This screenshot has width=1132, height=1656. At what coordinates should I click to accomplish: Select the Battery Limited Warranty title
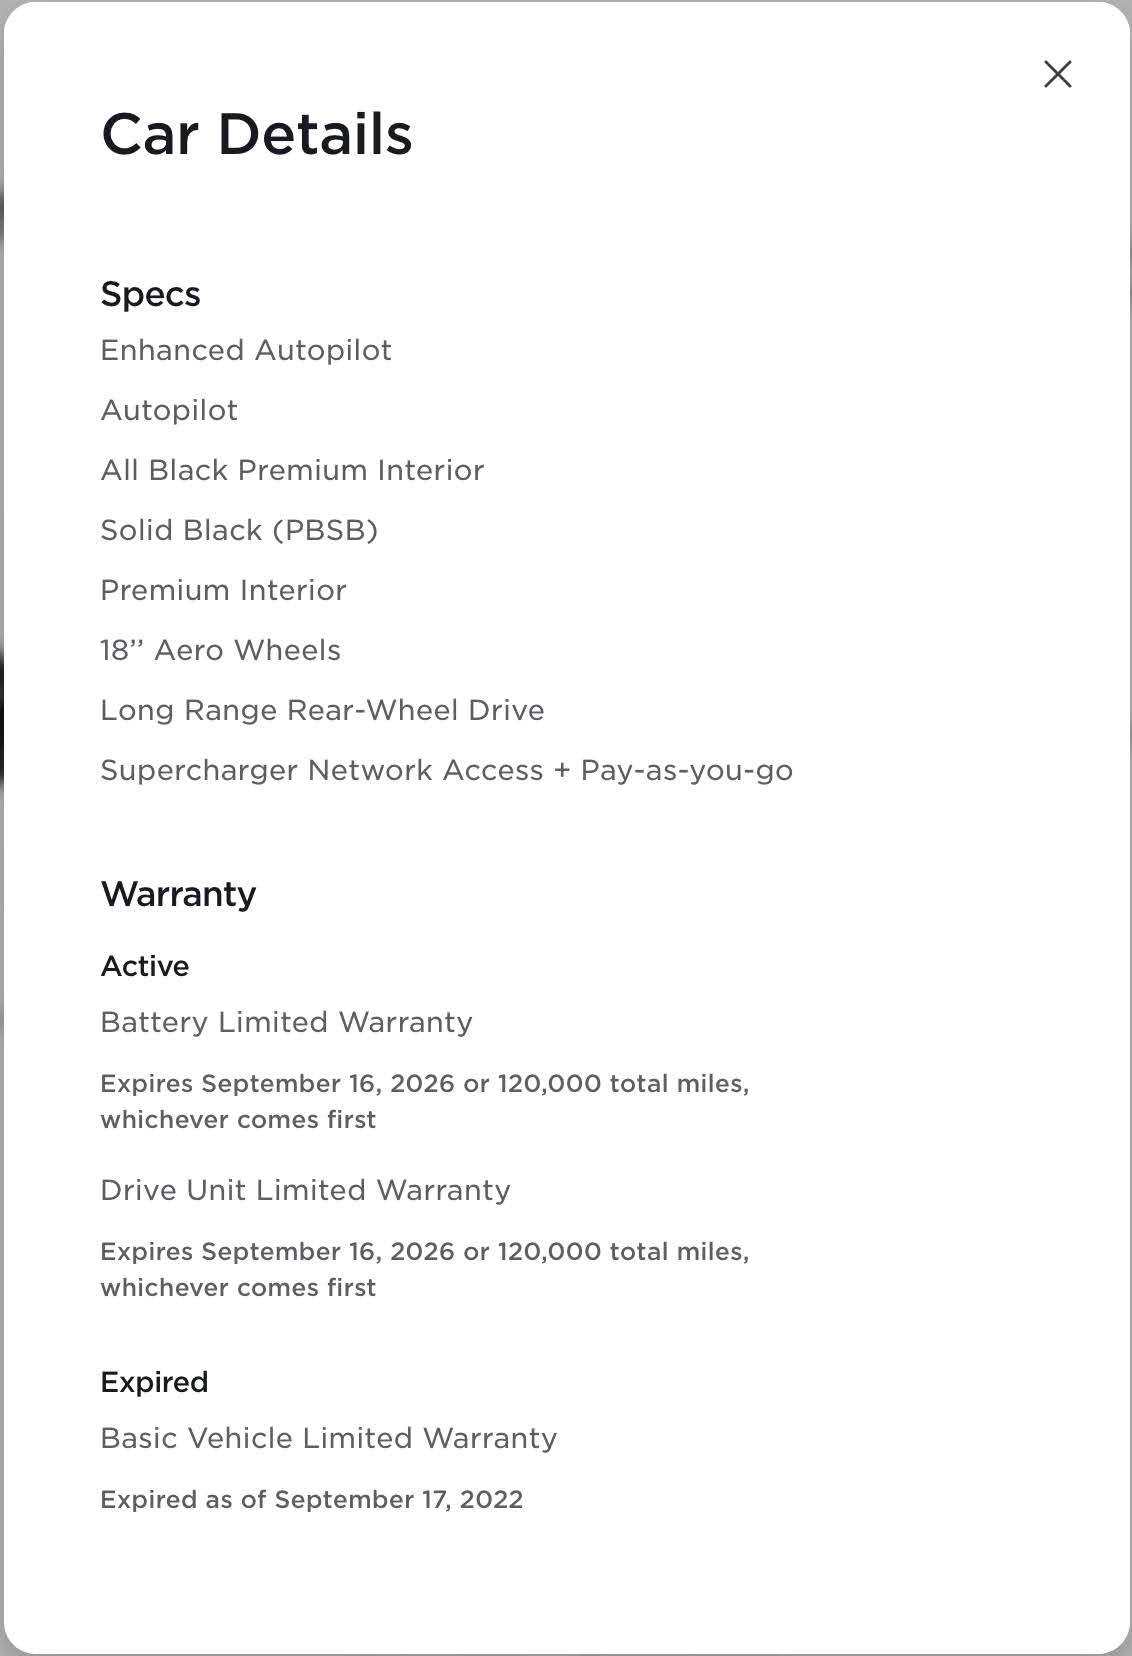[x=286, y=1022]
